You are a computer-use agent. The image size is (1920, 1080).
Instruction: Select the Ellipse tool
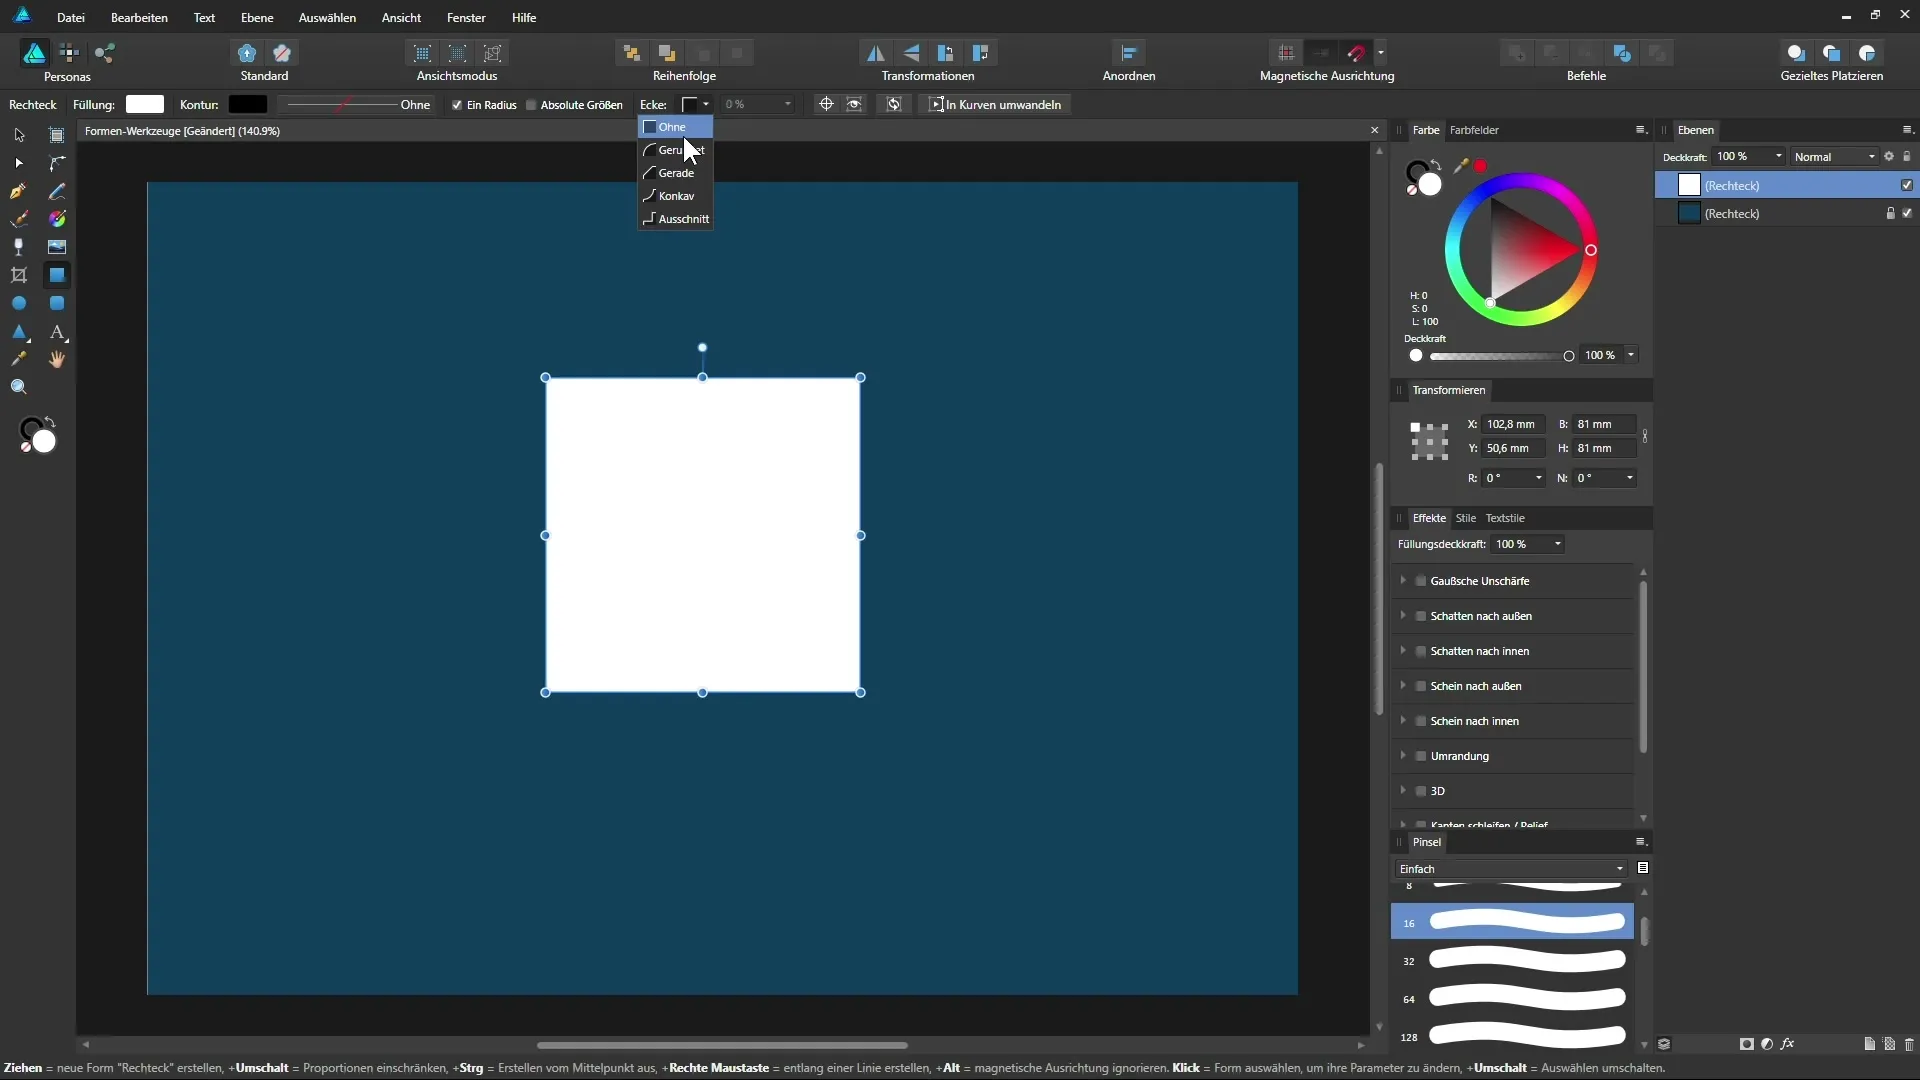(x=19, y=303)
